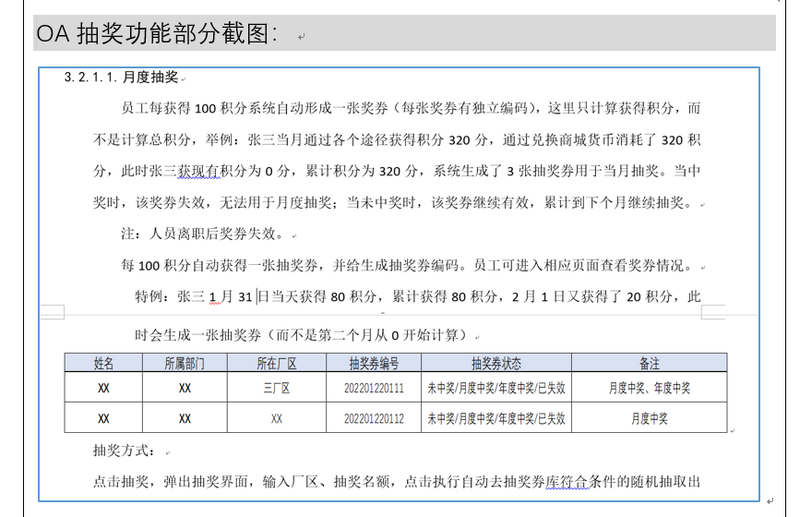Click the line starting '不是计算总积分，举例'
Image resolution: width=800 pixels, height=517 pixels.
pos(396,140)
